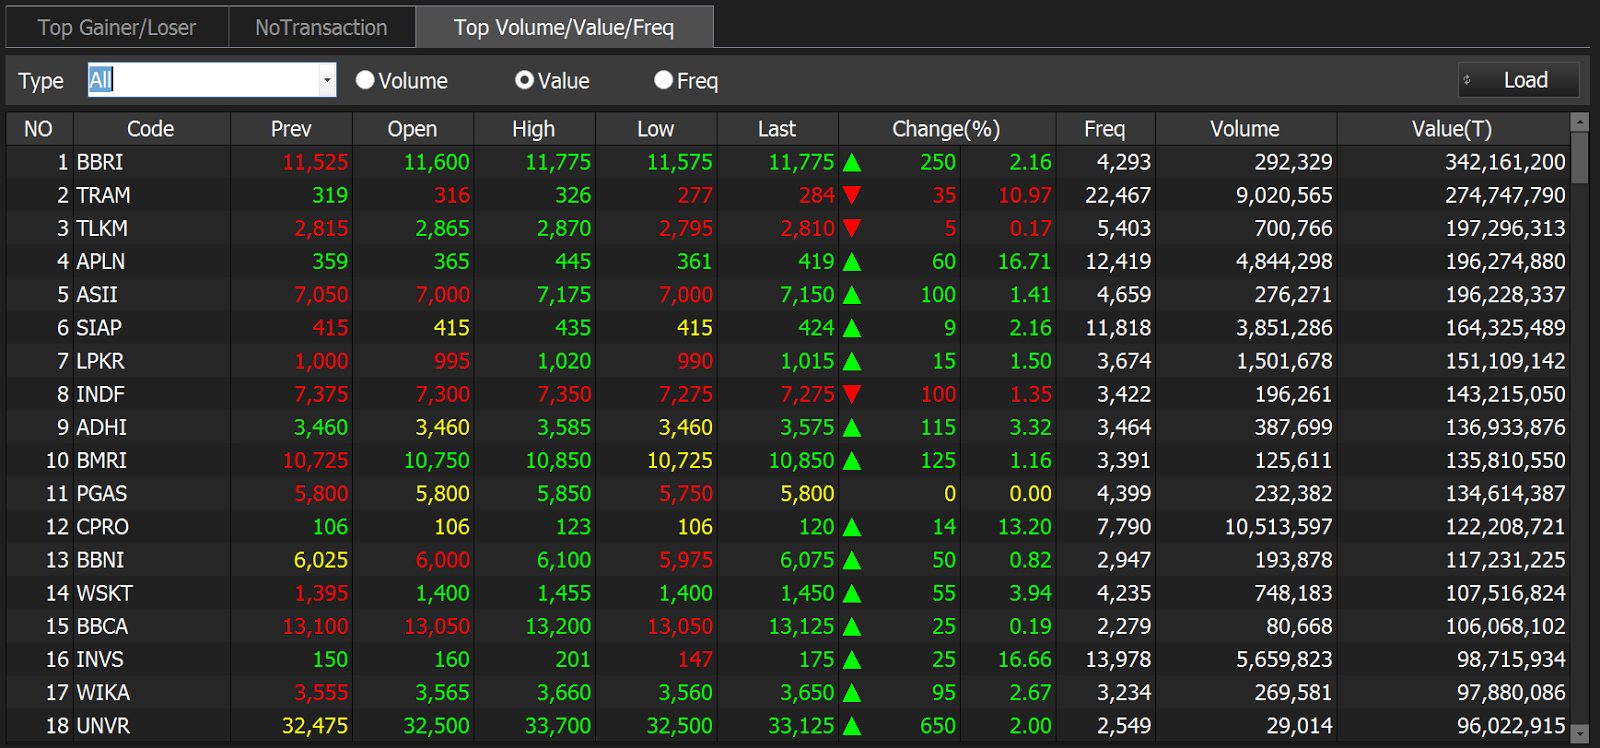Sort by the Freq column header
Screen dimensions: 1600x748
pos(1105,129)
